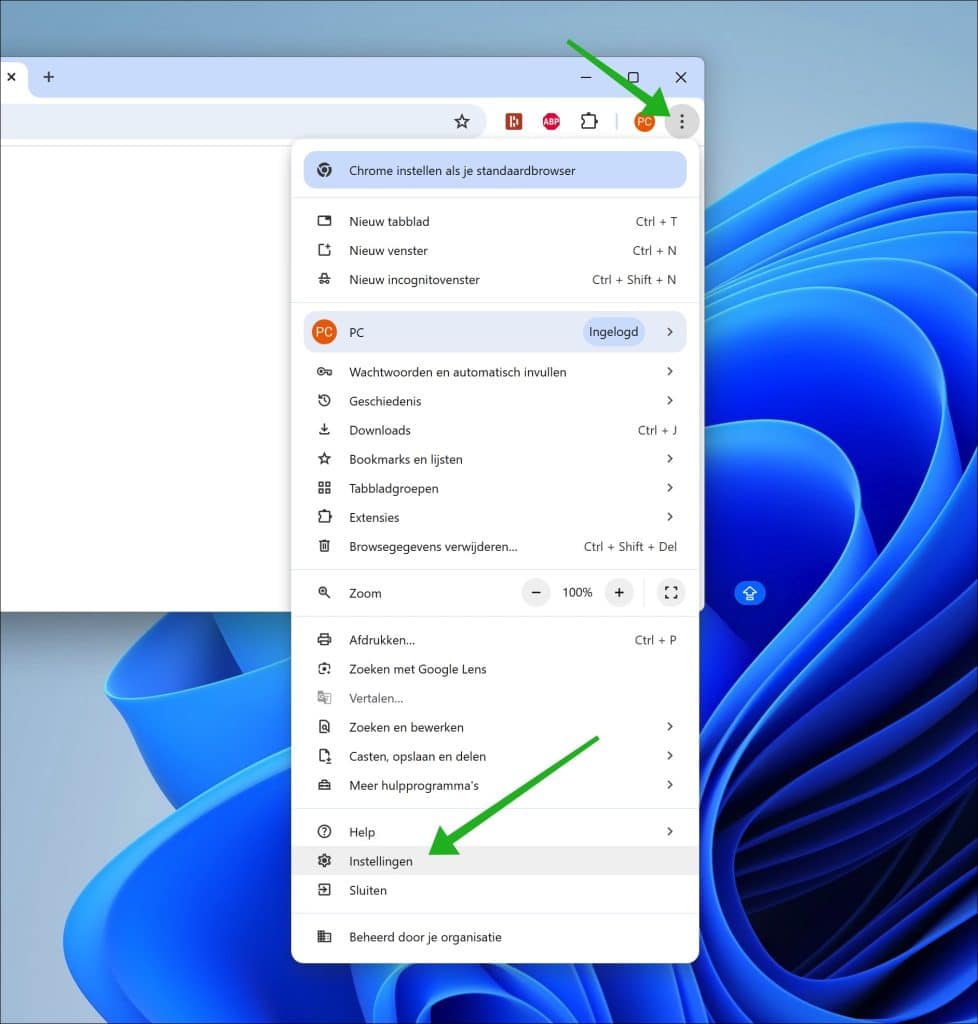978x1024 pixels.
Task: Choose Sluiten to quit Chrome
Action: tap(495, 890)
